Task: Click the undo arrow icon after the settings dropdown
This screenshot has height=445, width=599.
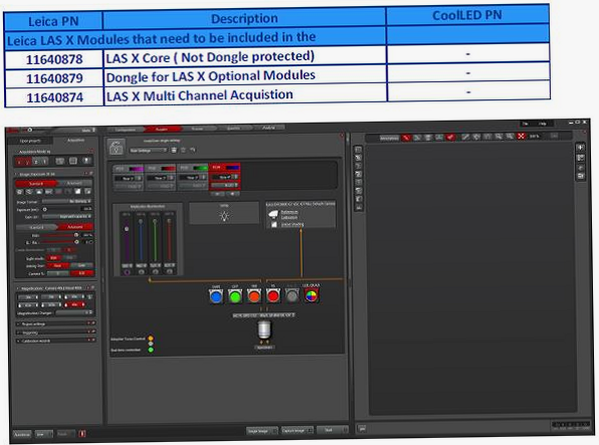Action: click(193, 150)
